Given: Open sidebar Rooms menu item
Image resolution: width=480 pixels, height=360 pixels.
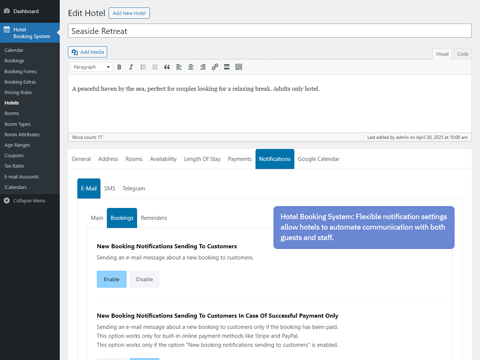Looking at the screenshot, I should coord(12,113).
